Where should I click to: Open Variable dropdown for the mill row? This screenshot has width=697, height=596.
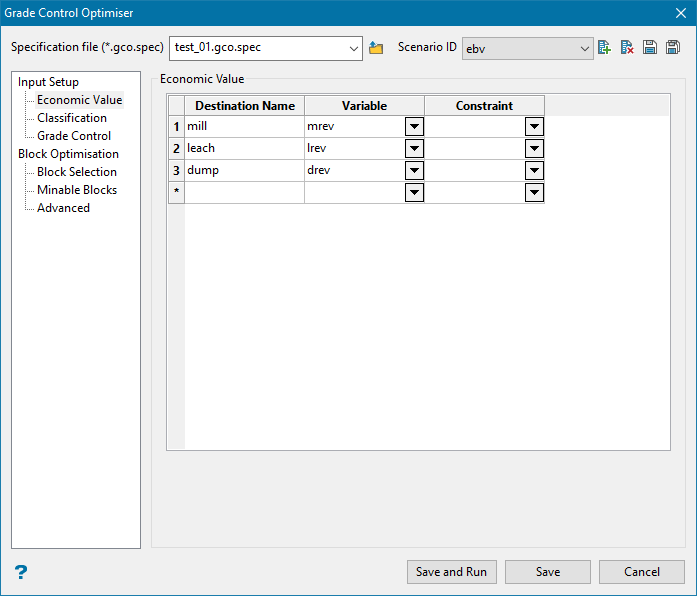[x=414, y=127]
